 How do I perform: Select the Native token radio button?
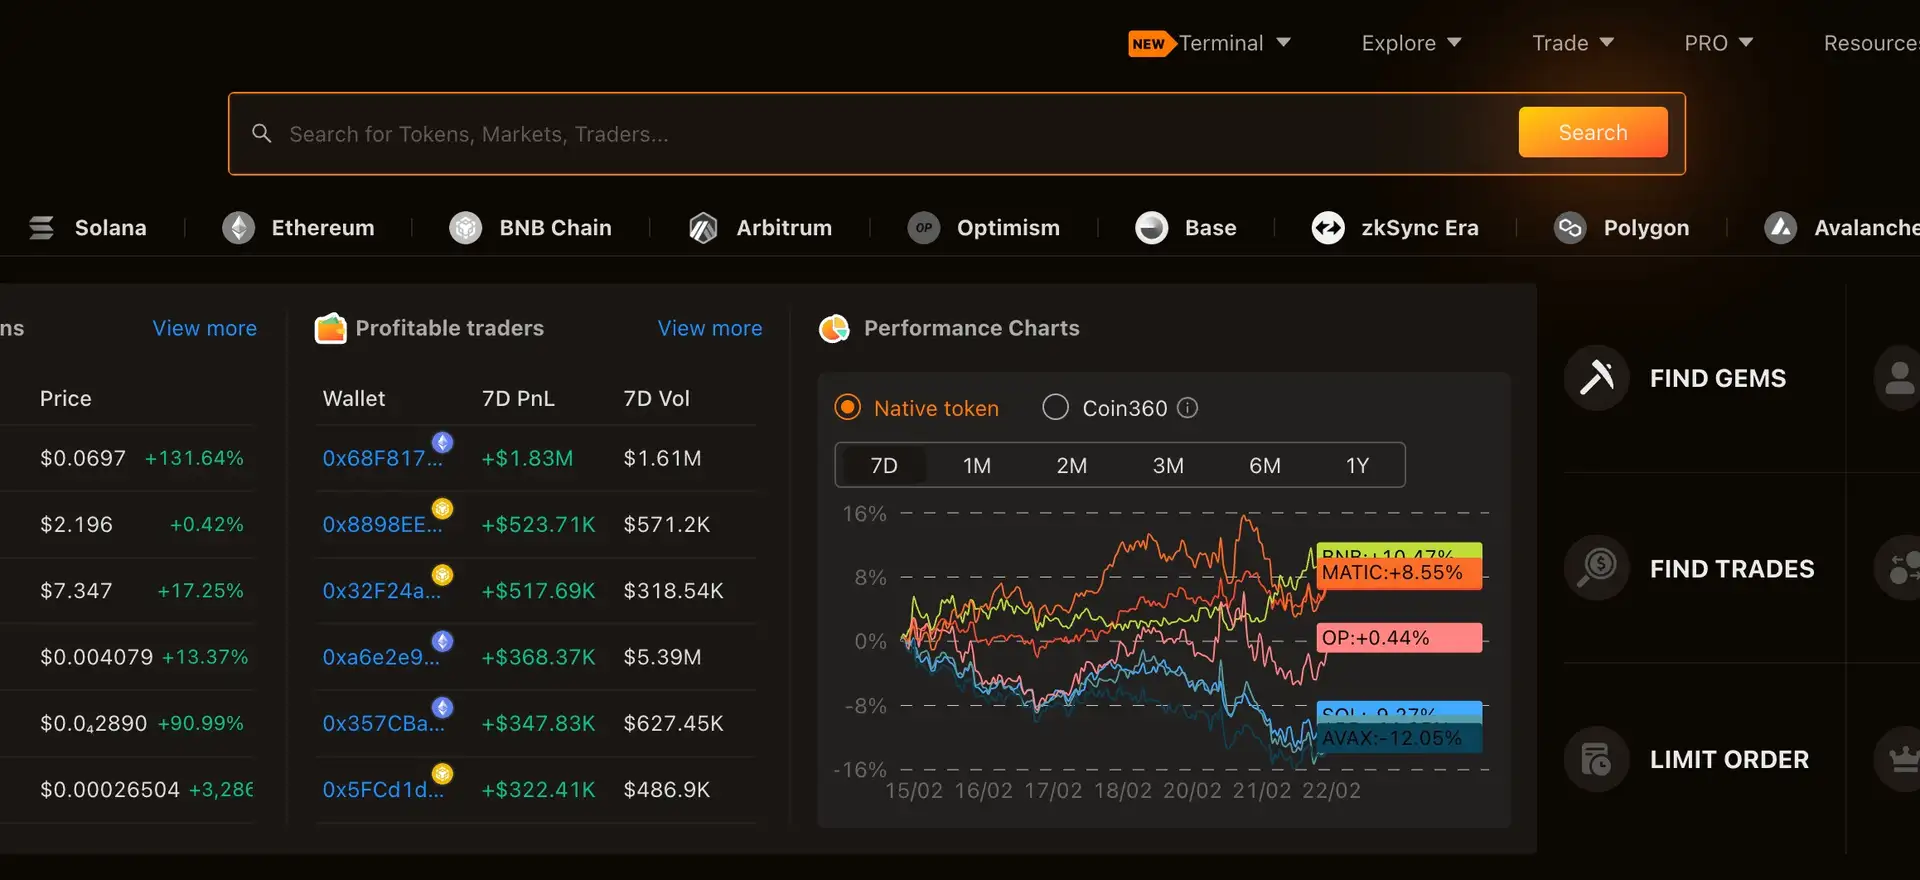click(x=847, y=408)
